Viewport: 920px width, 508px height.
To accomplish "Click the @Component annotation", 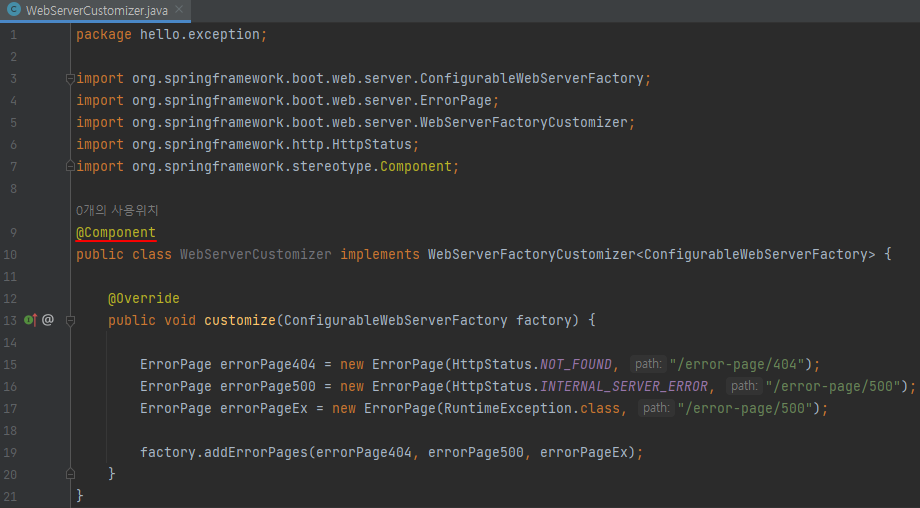I will tap(116, 232).
